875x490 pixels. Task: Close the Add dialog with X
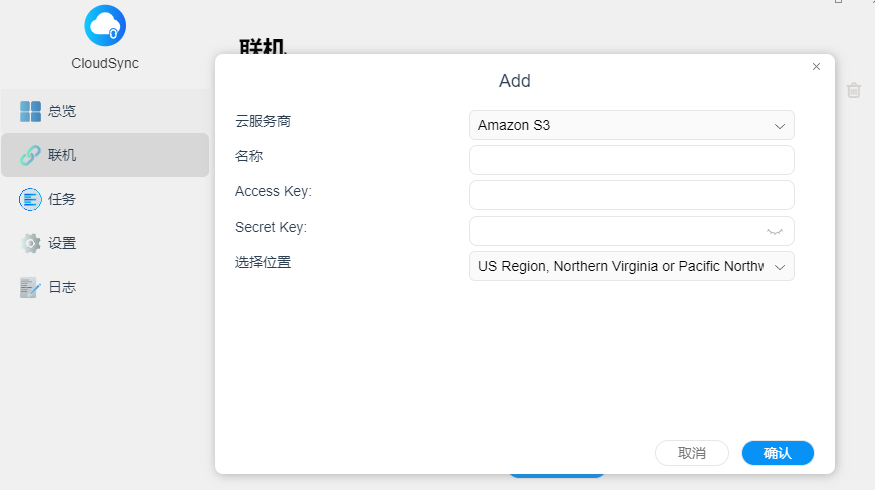[816, 66]
